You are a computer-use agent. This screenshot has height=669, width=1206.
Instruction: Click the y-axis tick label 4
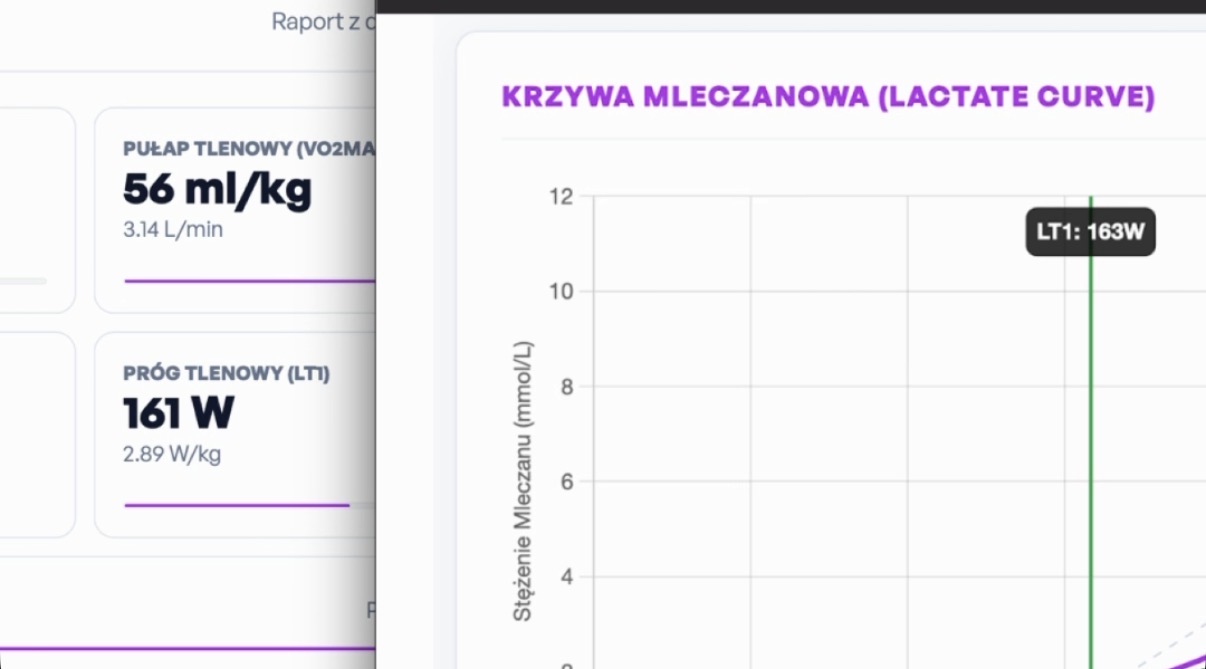coord(566,577)
